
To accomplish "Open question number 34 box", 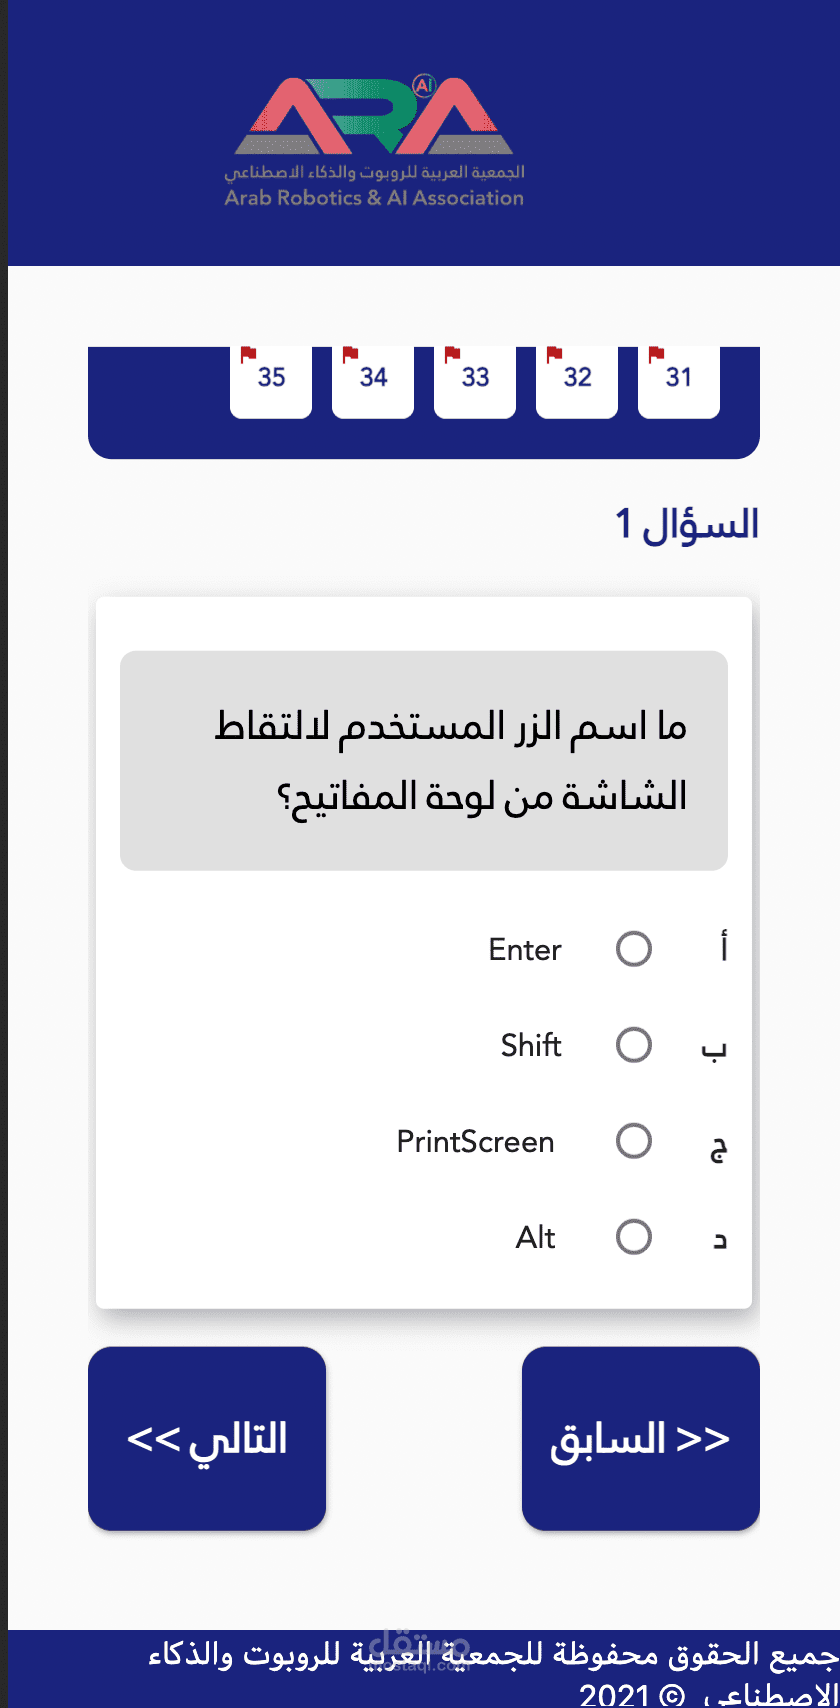I will 373,379.
